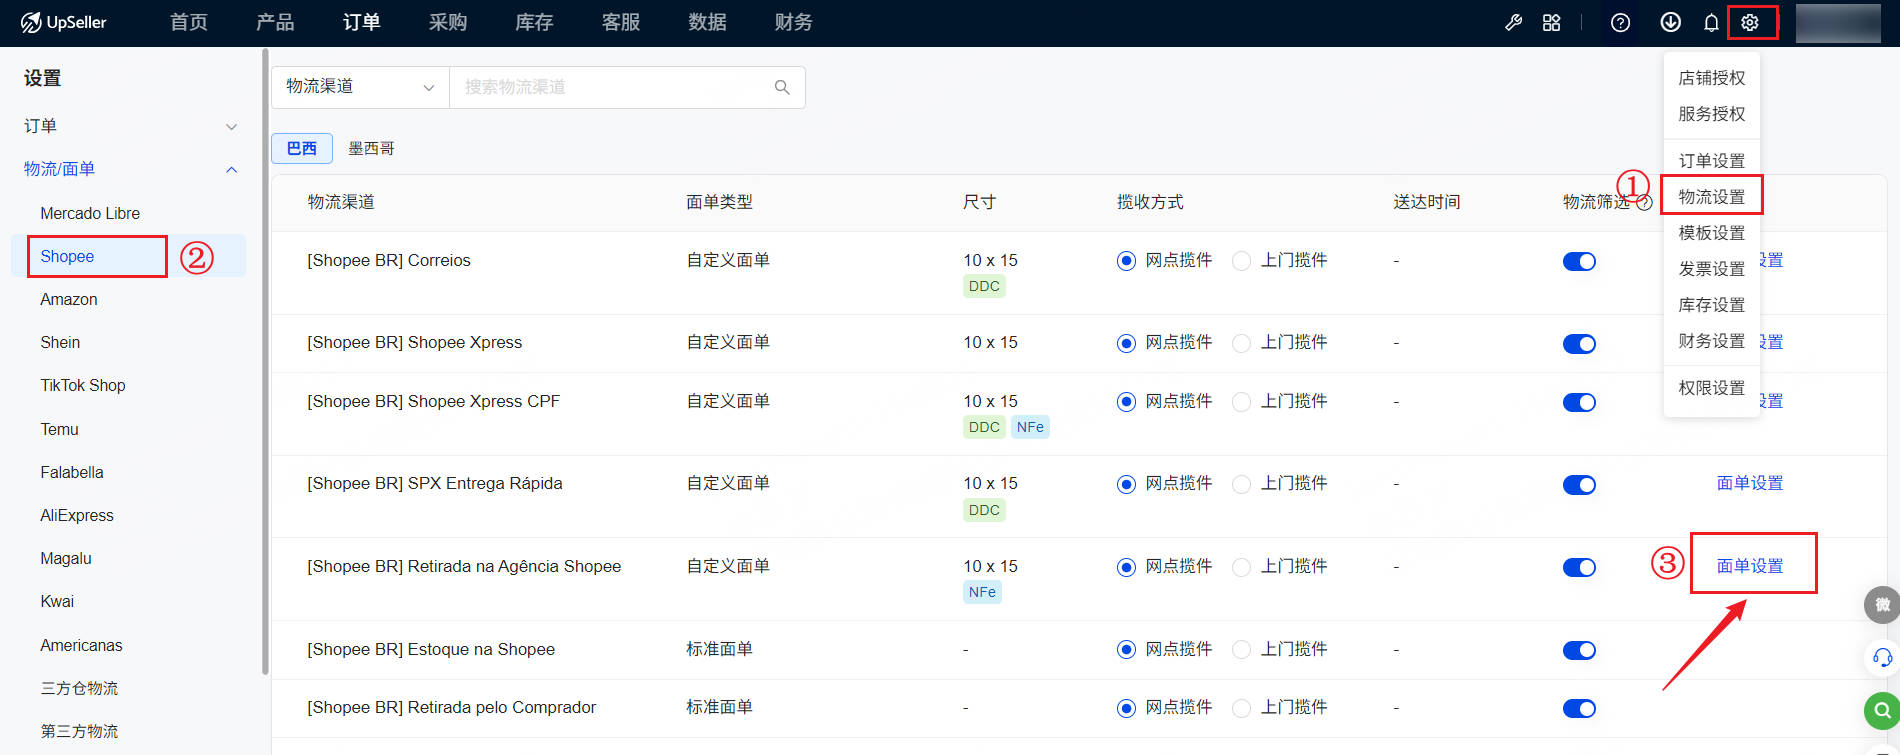Open 数据 in top navigation
Screen dimensions: 1900x755
[707, 22]
